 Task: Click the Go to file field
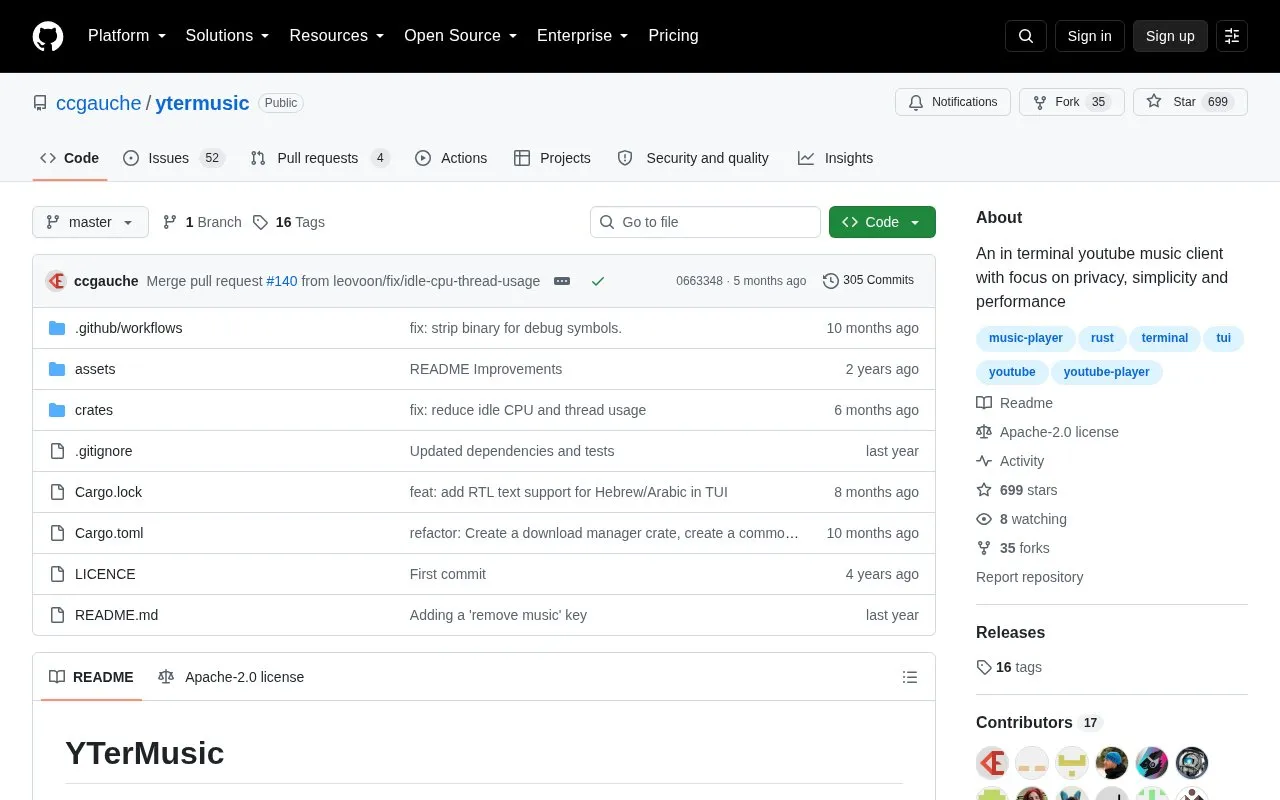(x=705, y=222)
